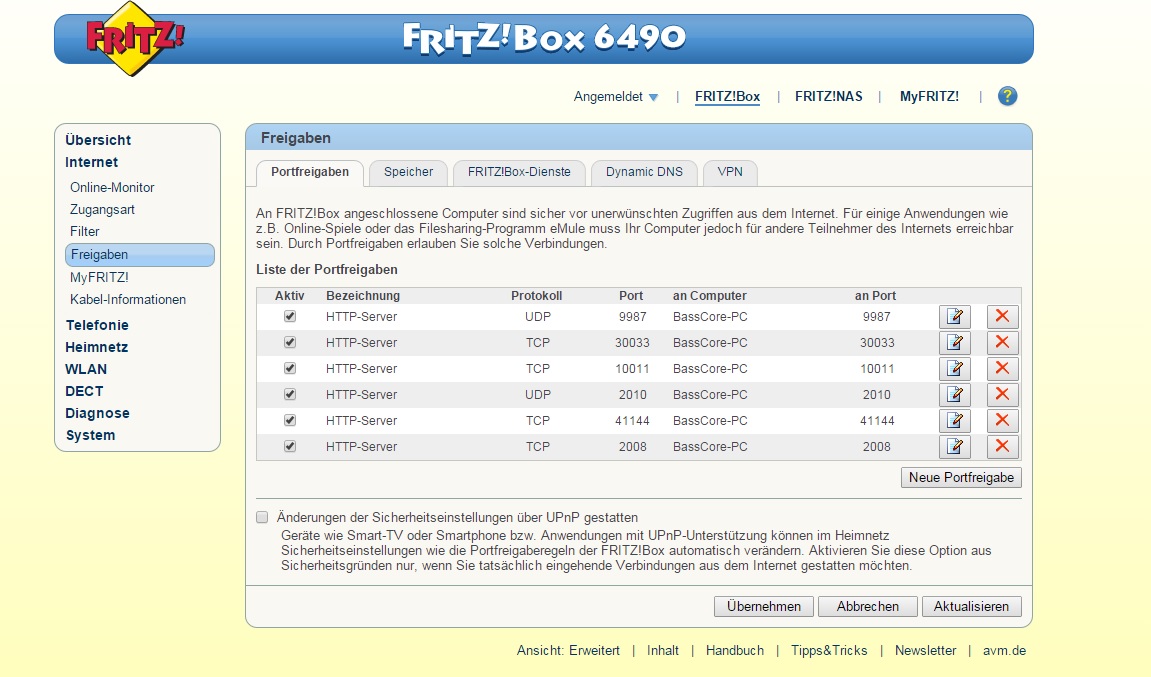Click the FRITZ! logo in the header
Viewport: 1151px width, 677px height.
pos(134,38)
